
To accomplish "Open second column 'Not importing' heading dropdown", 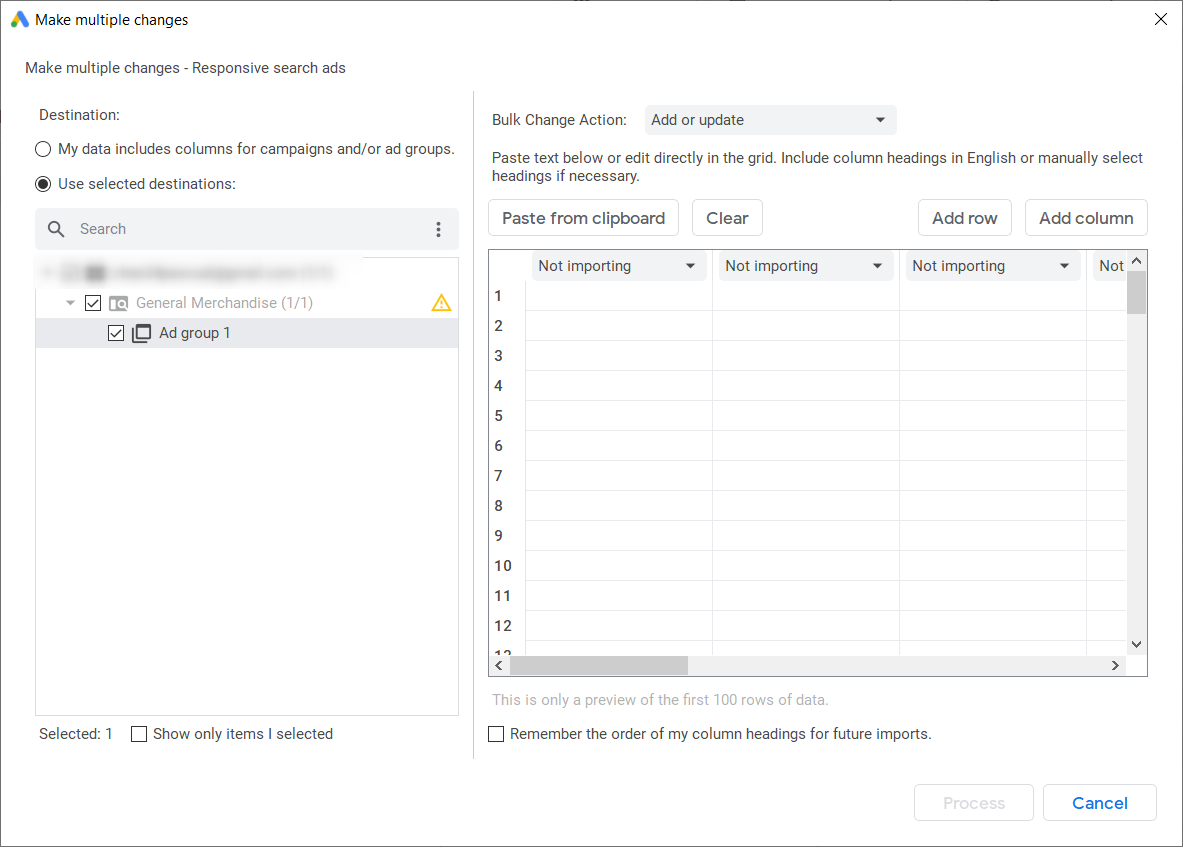I will (x=806, y=265).
